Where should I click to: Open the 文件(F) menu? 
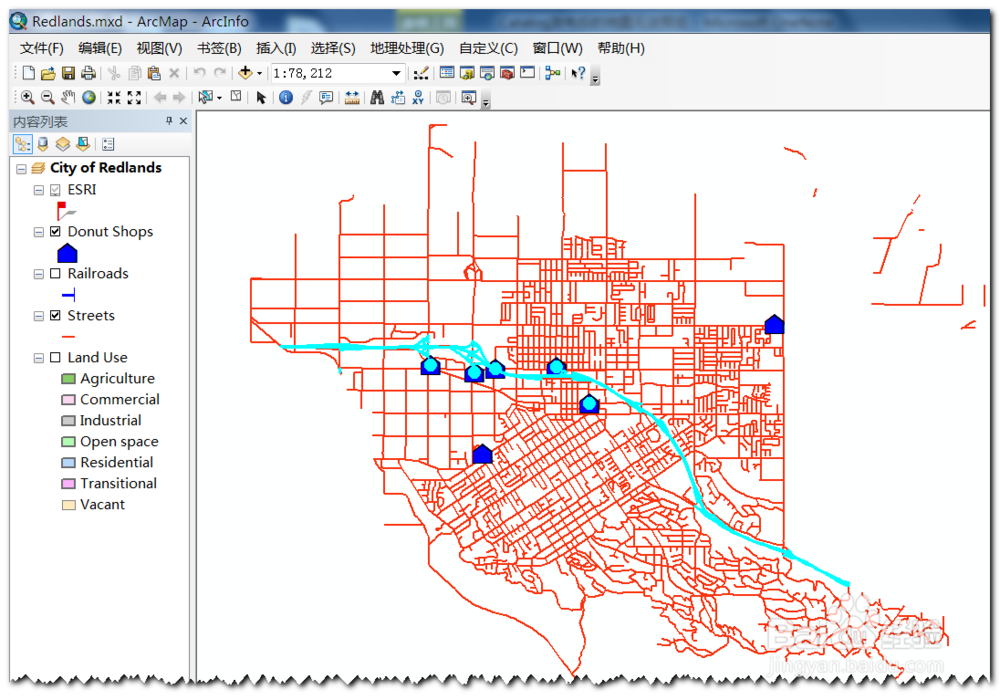point(41,48)
